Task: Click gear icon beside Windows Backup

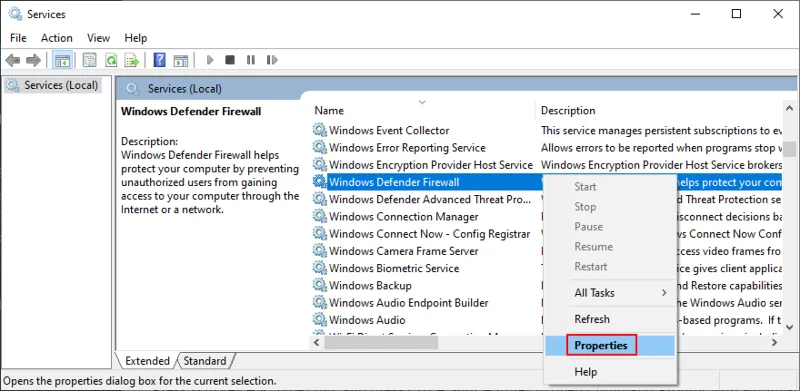Action: [320, 285]
